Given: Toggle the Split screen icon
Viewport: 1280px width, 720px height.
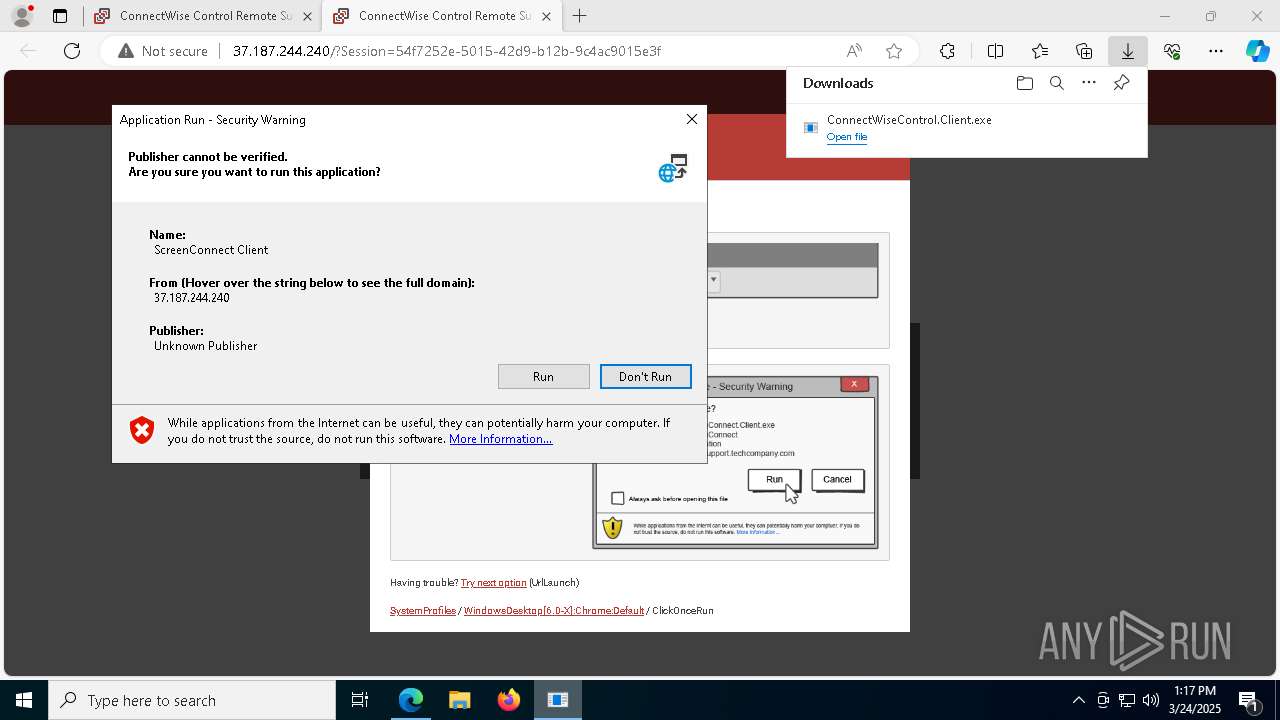Looking at the screenshot, I should [x=996, y=51].
